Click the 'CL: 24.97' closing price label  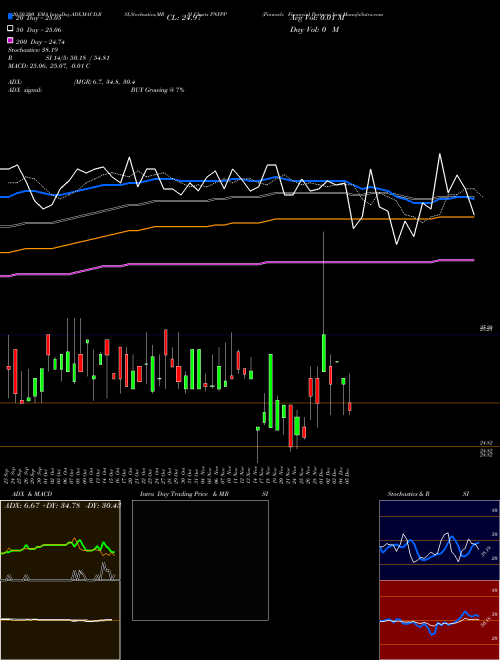pos(184,18)
